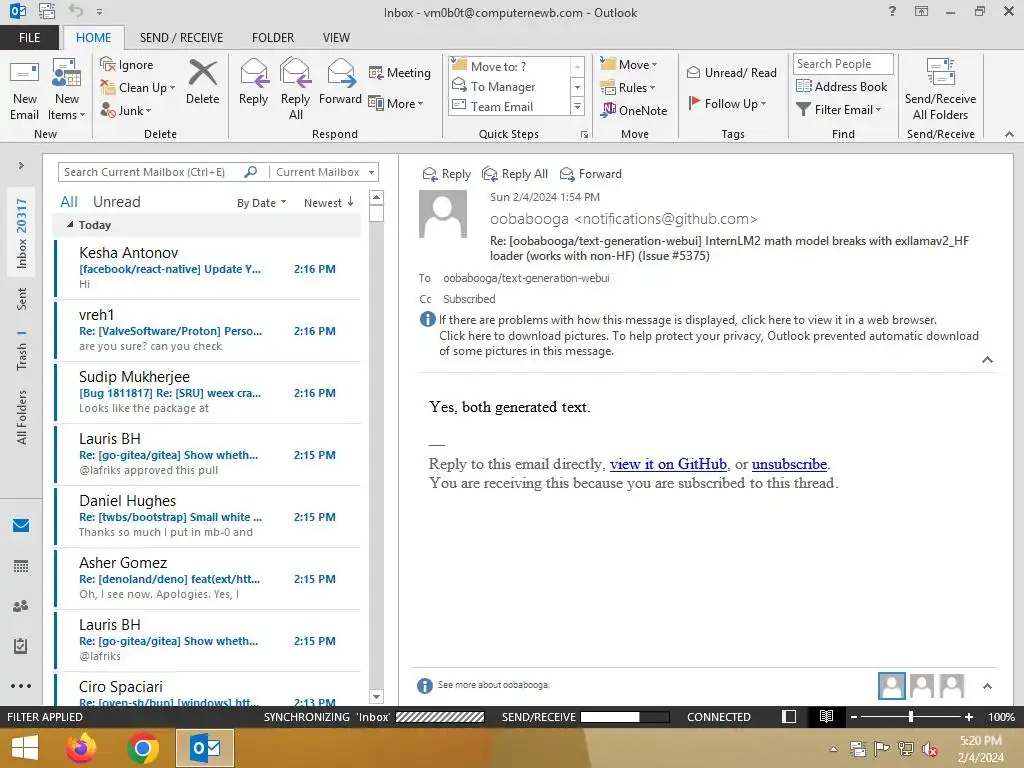The height and width of the screenshot is (768, 1024).
Task: Collapse the message header arrow
Action: (987, 360)
